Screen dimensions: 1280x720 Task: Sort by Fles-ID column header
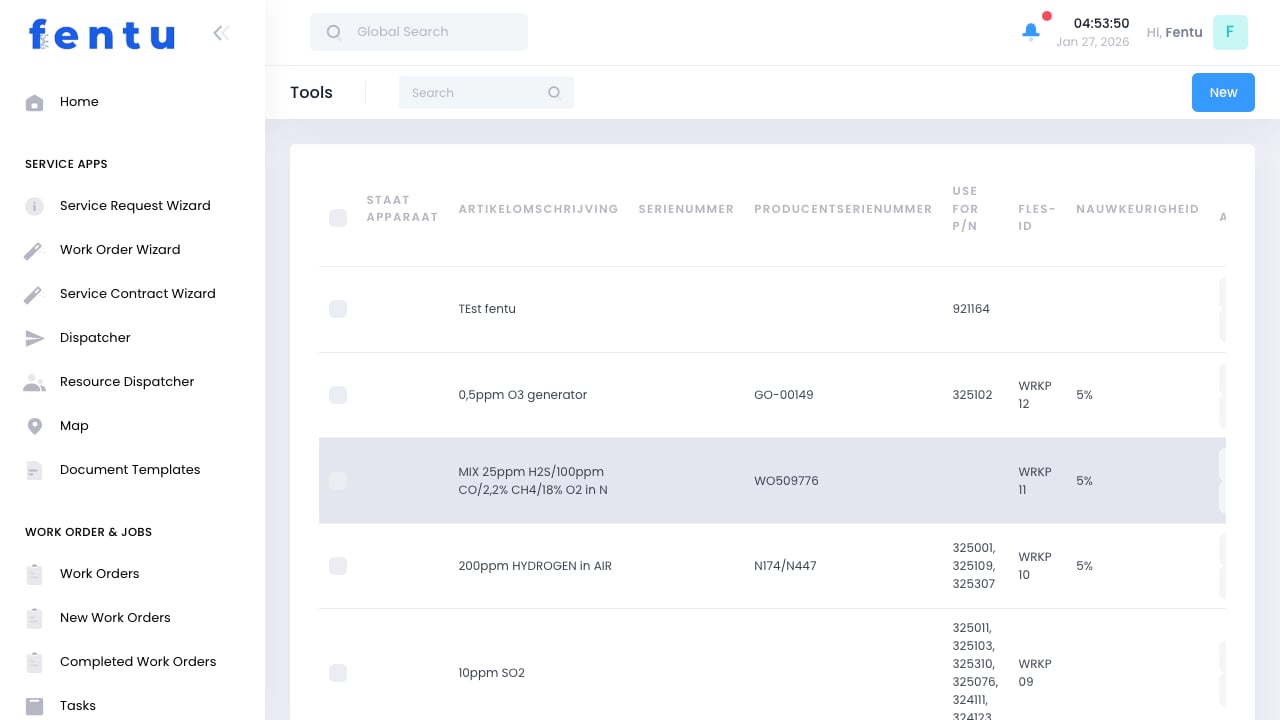pyautogui.click(x=1037, y=218)
